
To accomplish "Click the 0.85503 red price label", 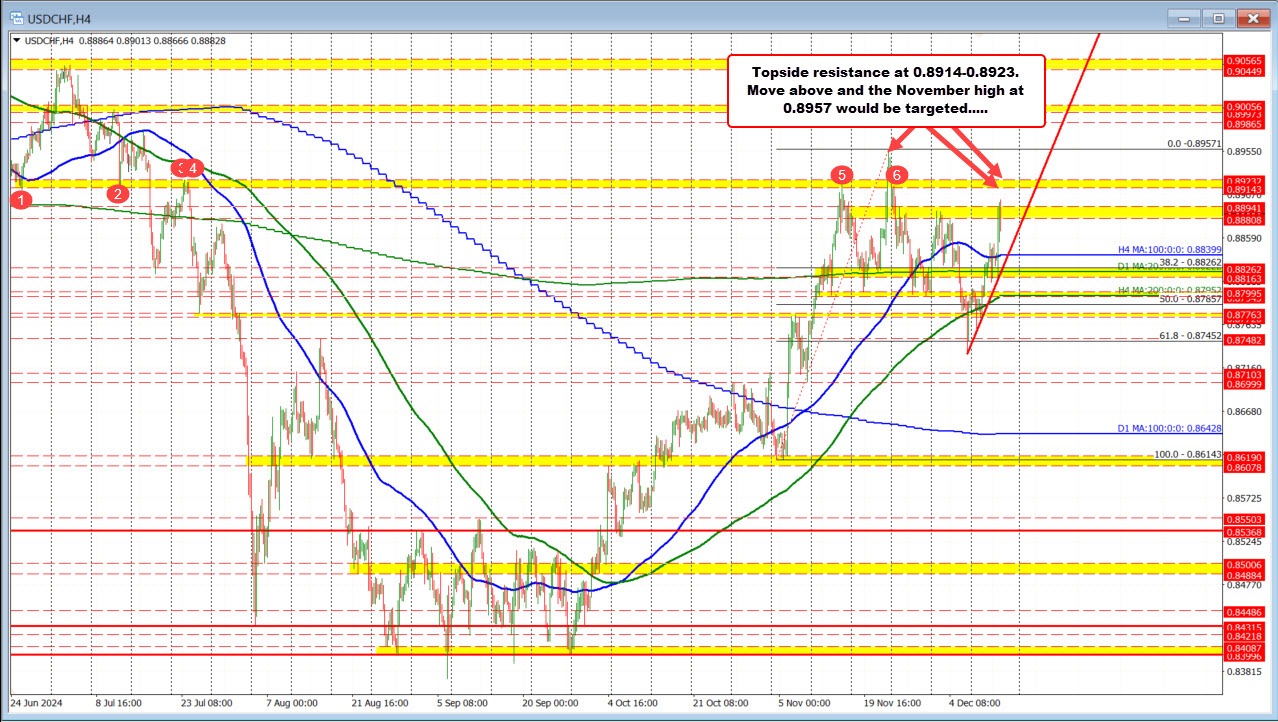I will coord(1244,520).
